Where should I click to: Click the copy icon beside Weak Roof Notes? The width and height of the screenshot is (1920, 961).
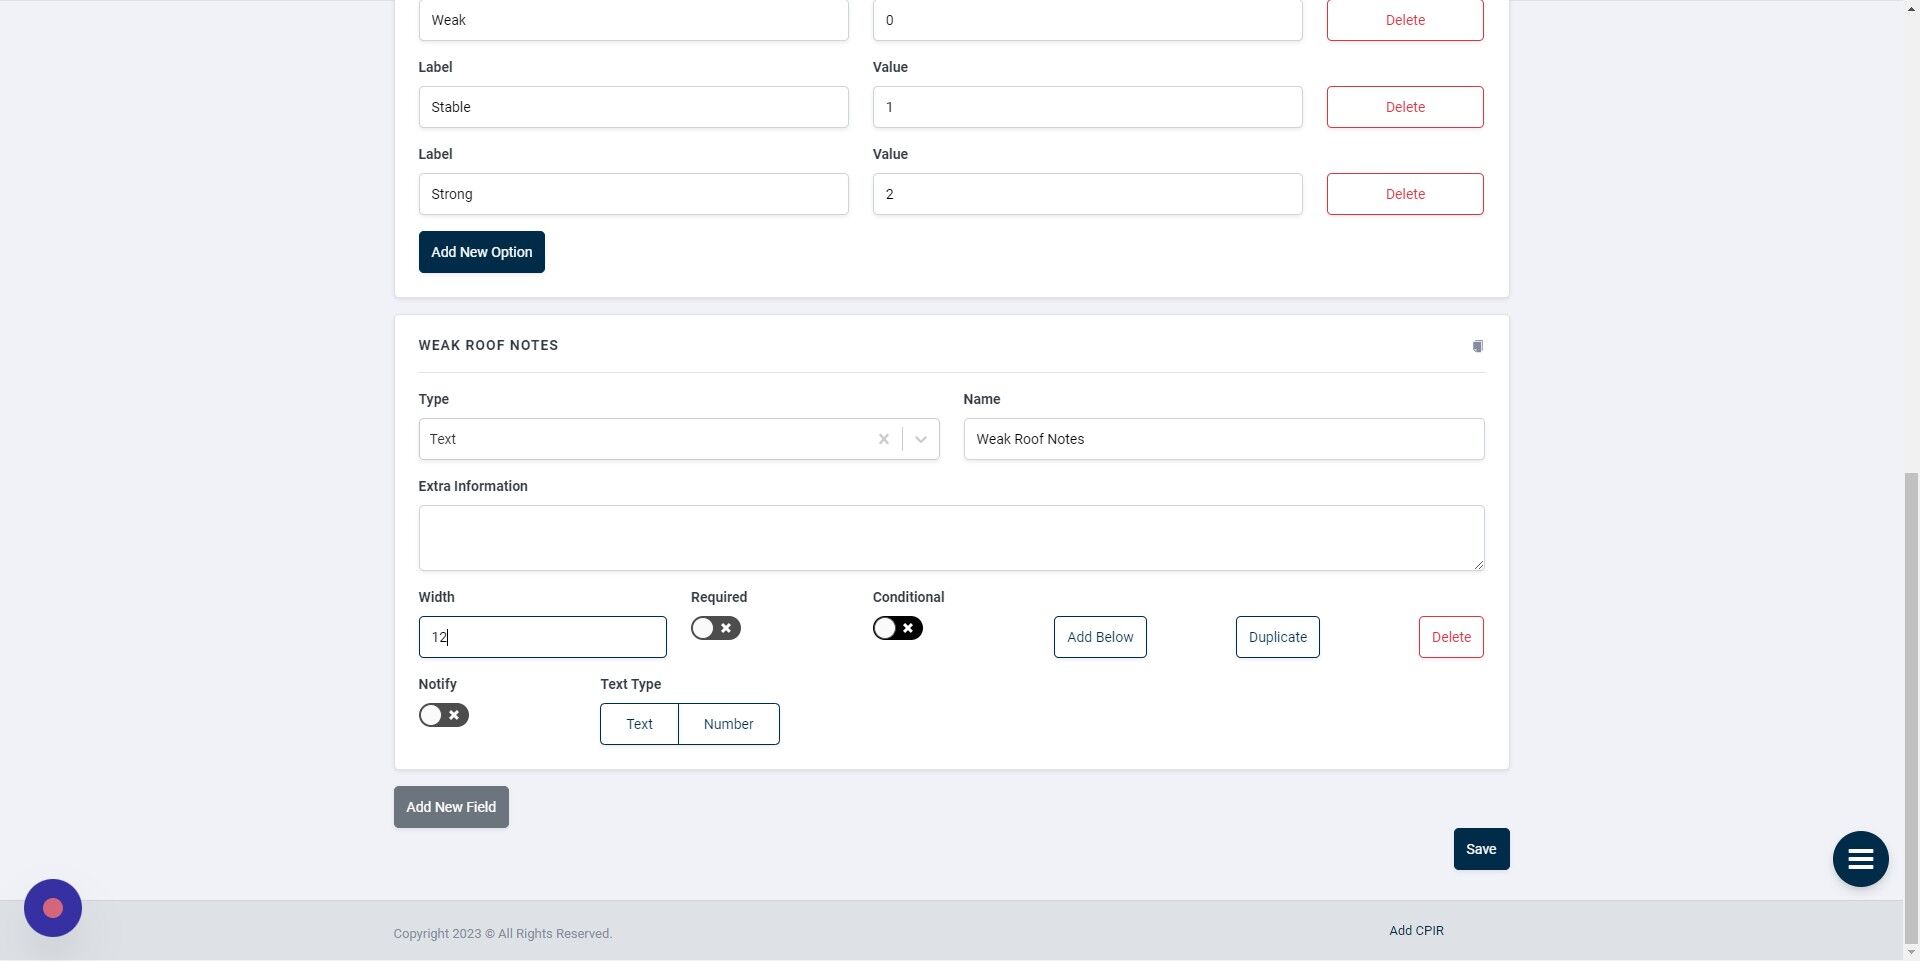[x=1477, y=346]
